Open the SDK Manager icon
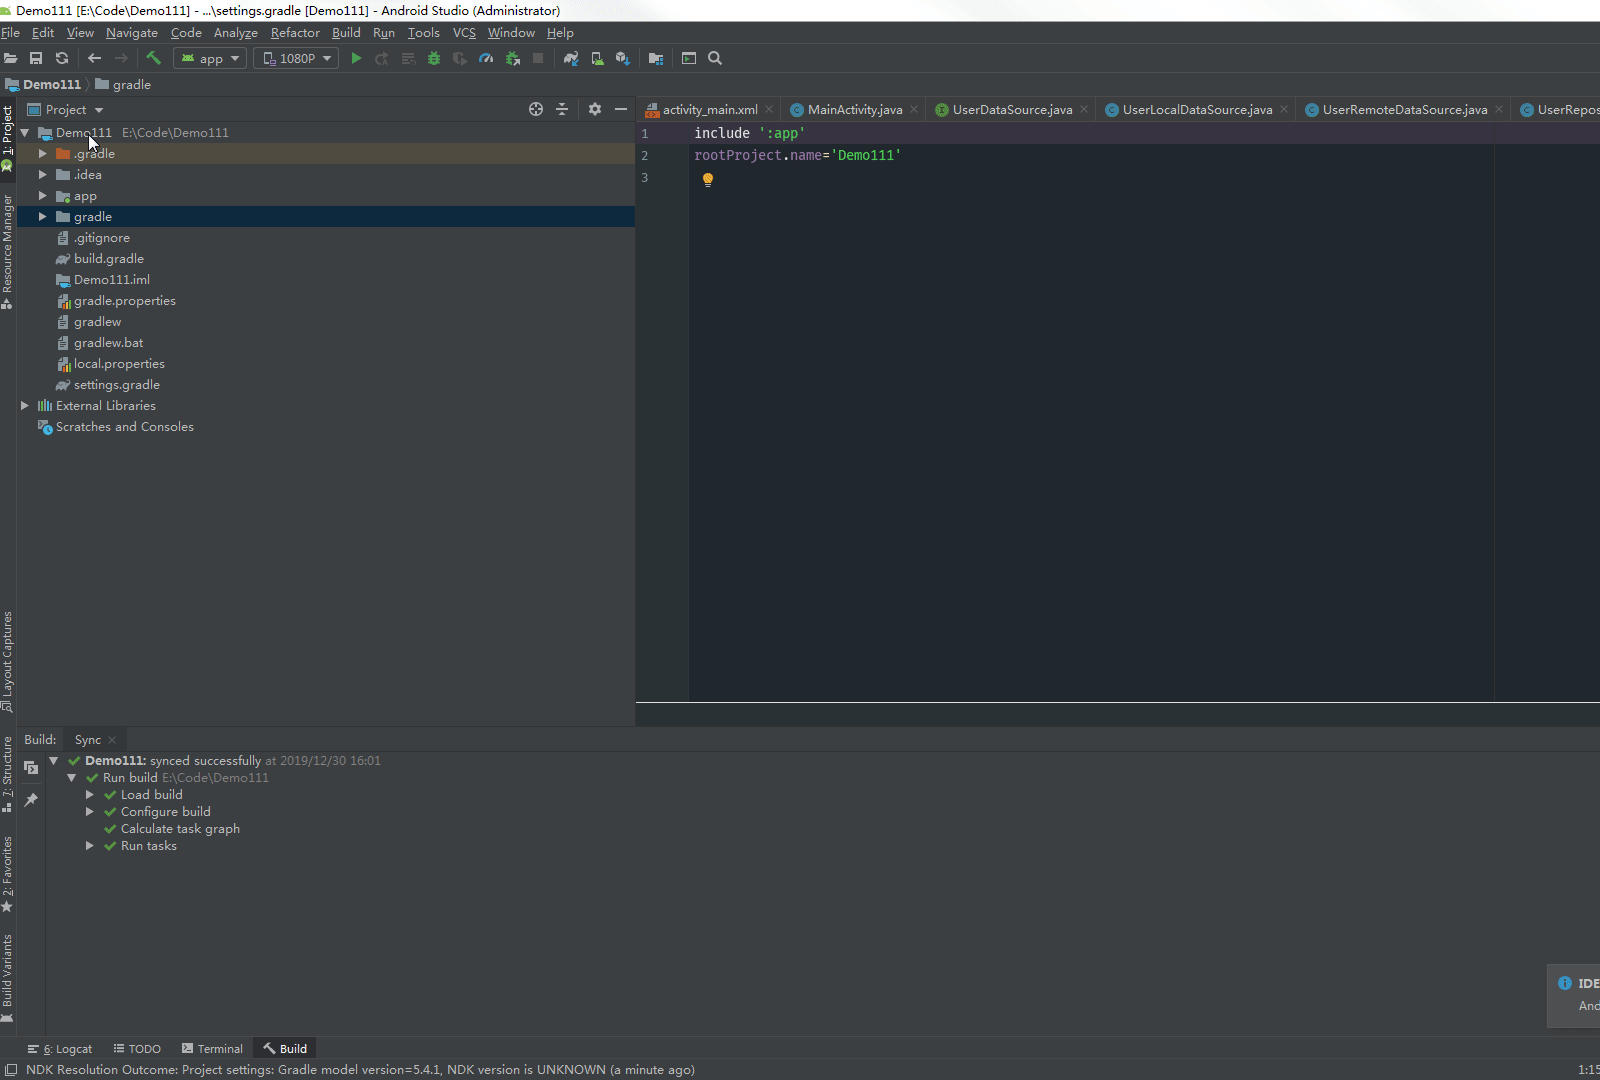Image resolution: width=1600 pixels, height=1080 pixels. (623, 58)
